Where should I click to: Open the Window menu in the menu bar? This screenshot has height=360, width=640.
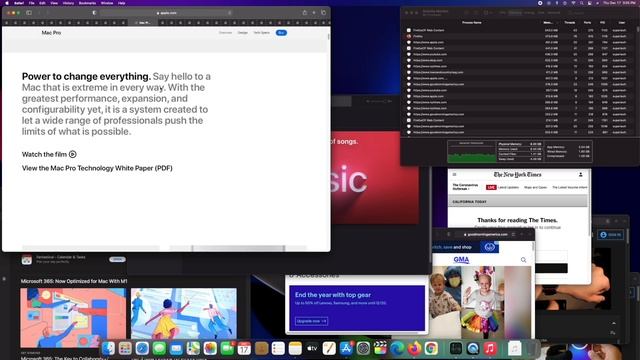click(x=107, y=3)
